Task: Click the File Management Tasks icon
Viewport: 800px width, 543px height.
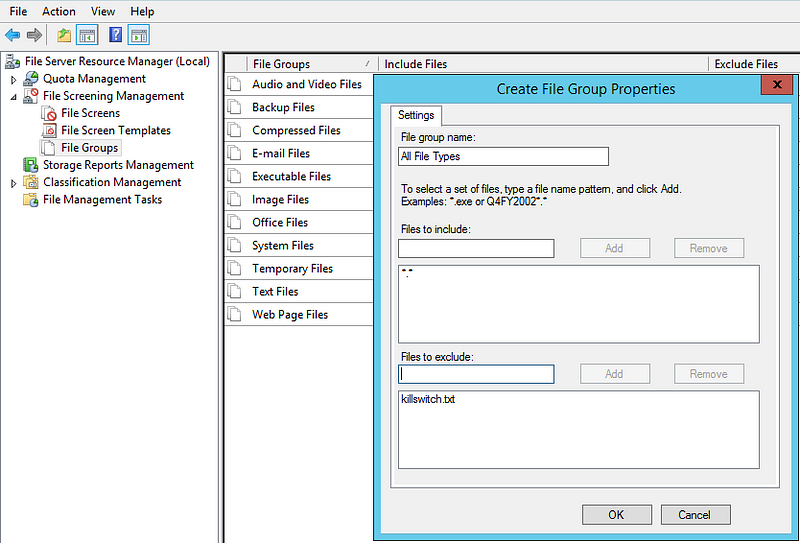Action: coord(31,200)
